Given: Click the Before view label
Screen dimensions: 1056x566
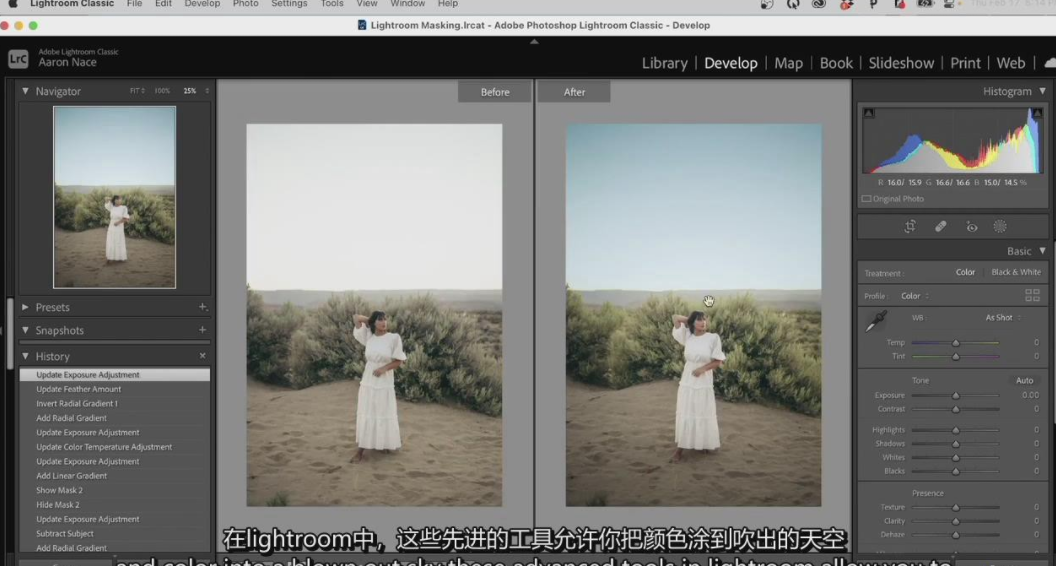Looking at the screenshot, I should 495,92.
